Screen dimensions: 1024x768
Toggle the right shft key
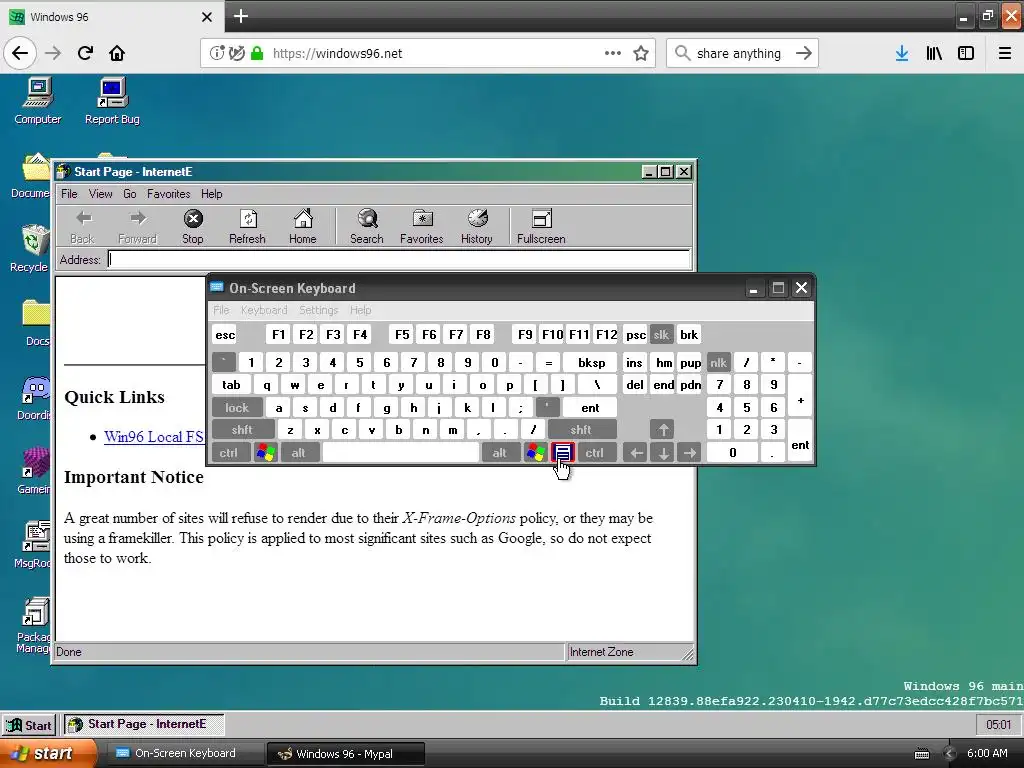(x=581, y=430)
